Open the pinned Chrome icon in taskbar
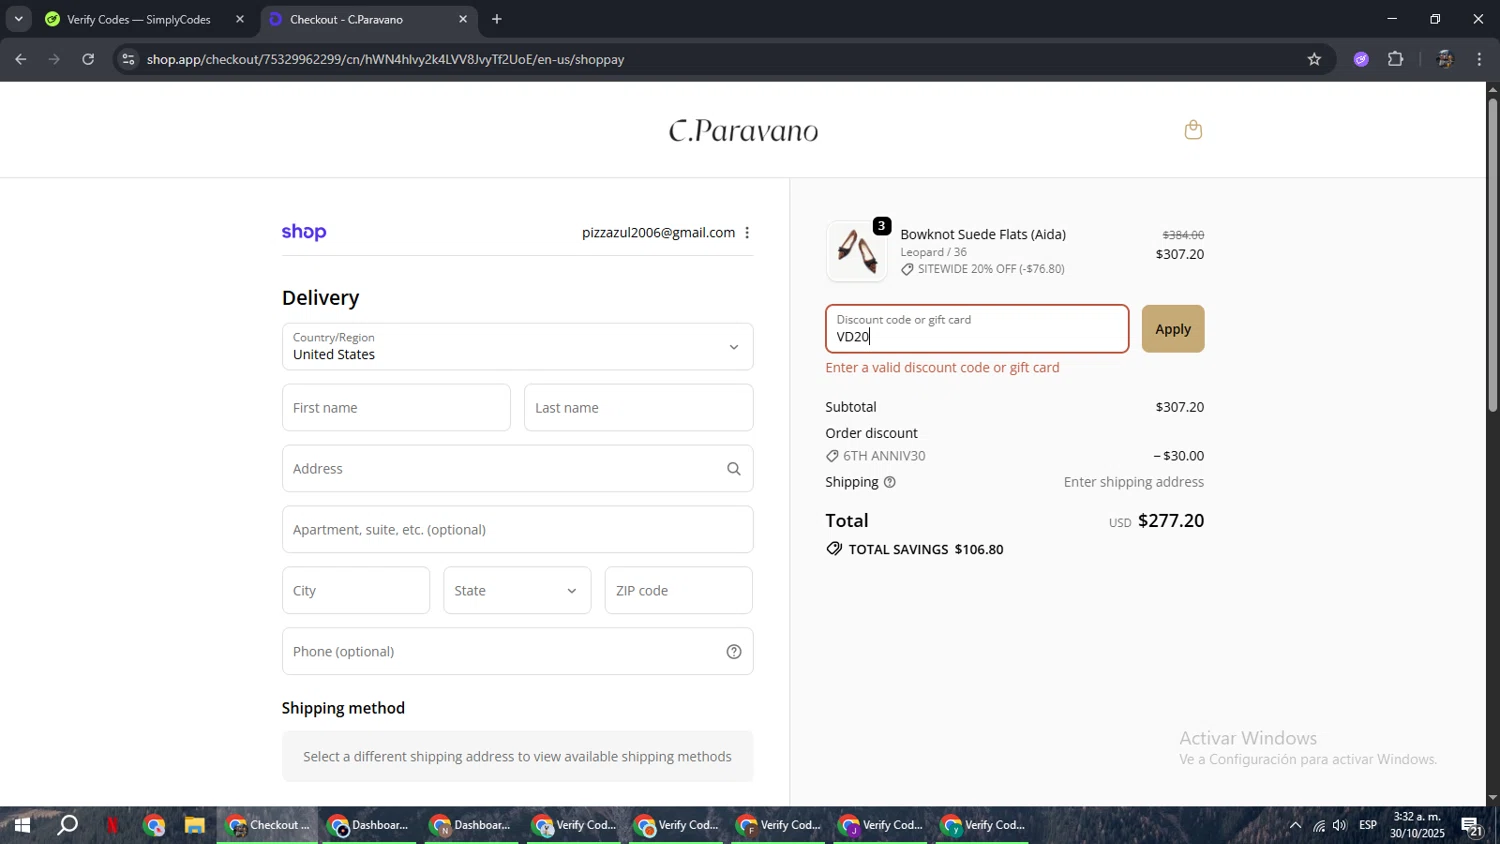The height and width of the screenshot is (844, 1500). [x=154, y=825]
